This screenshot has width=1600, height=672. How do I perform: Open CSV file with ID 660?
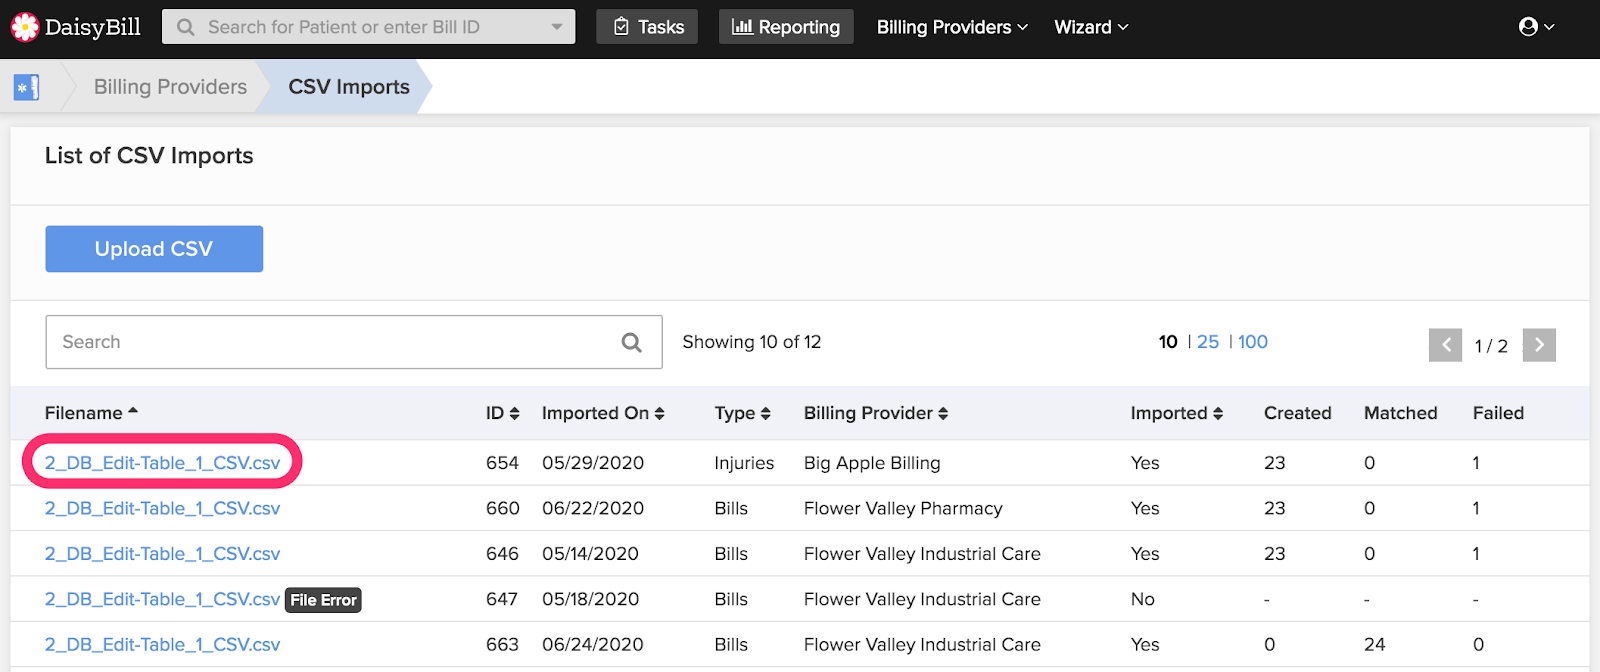(x=162, y=508)
